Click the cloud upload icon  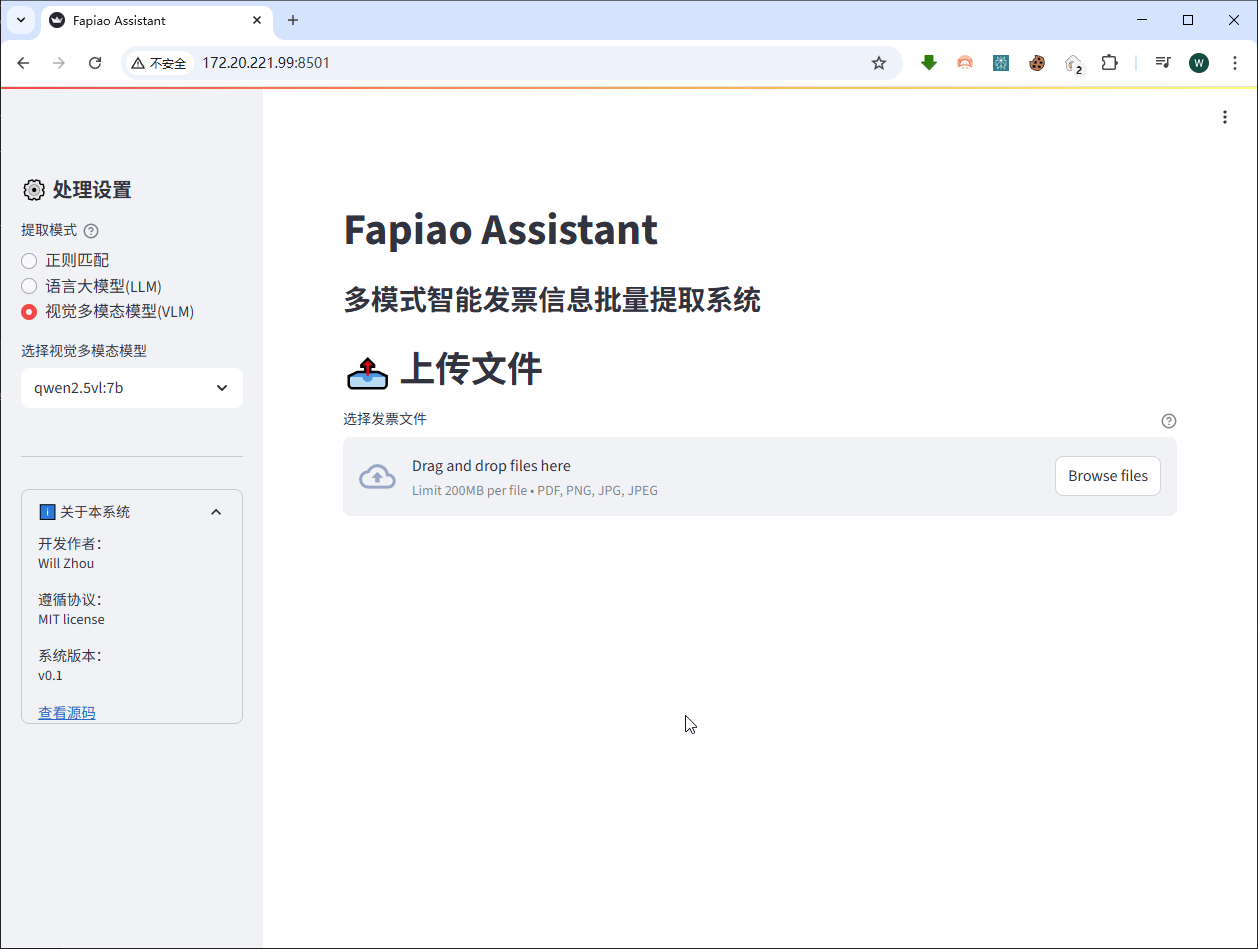[377, 477]
